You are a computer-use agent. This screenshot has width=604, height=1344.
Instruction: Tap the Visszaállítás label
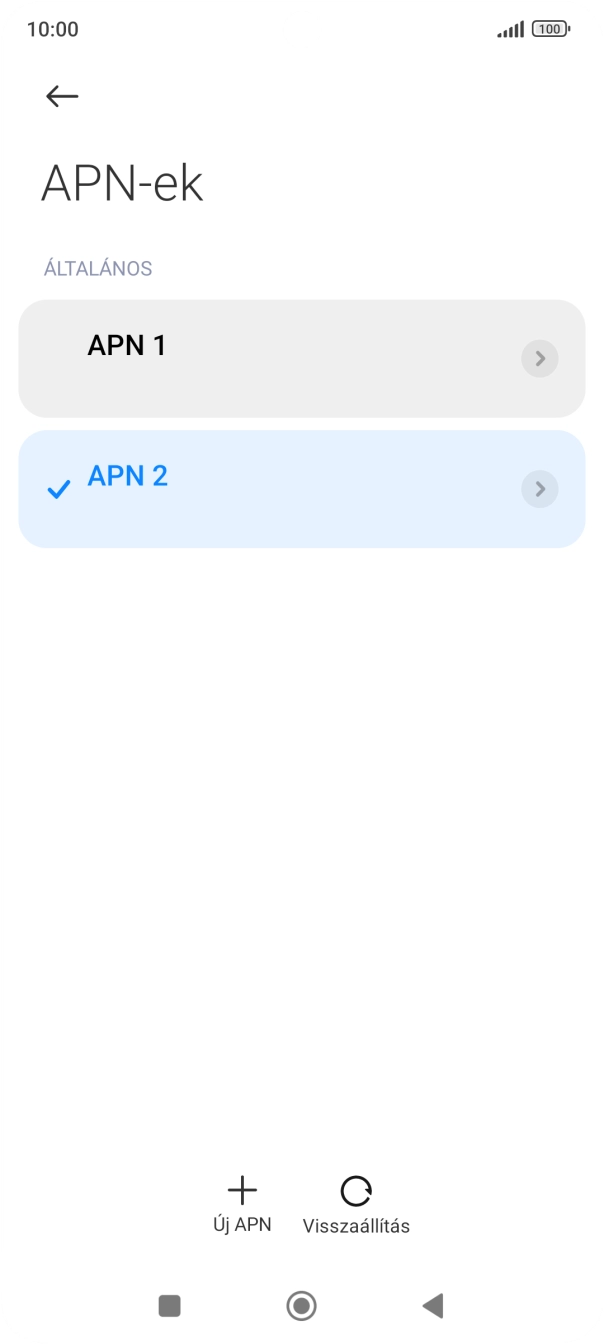(356, 1226)
